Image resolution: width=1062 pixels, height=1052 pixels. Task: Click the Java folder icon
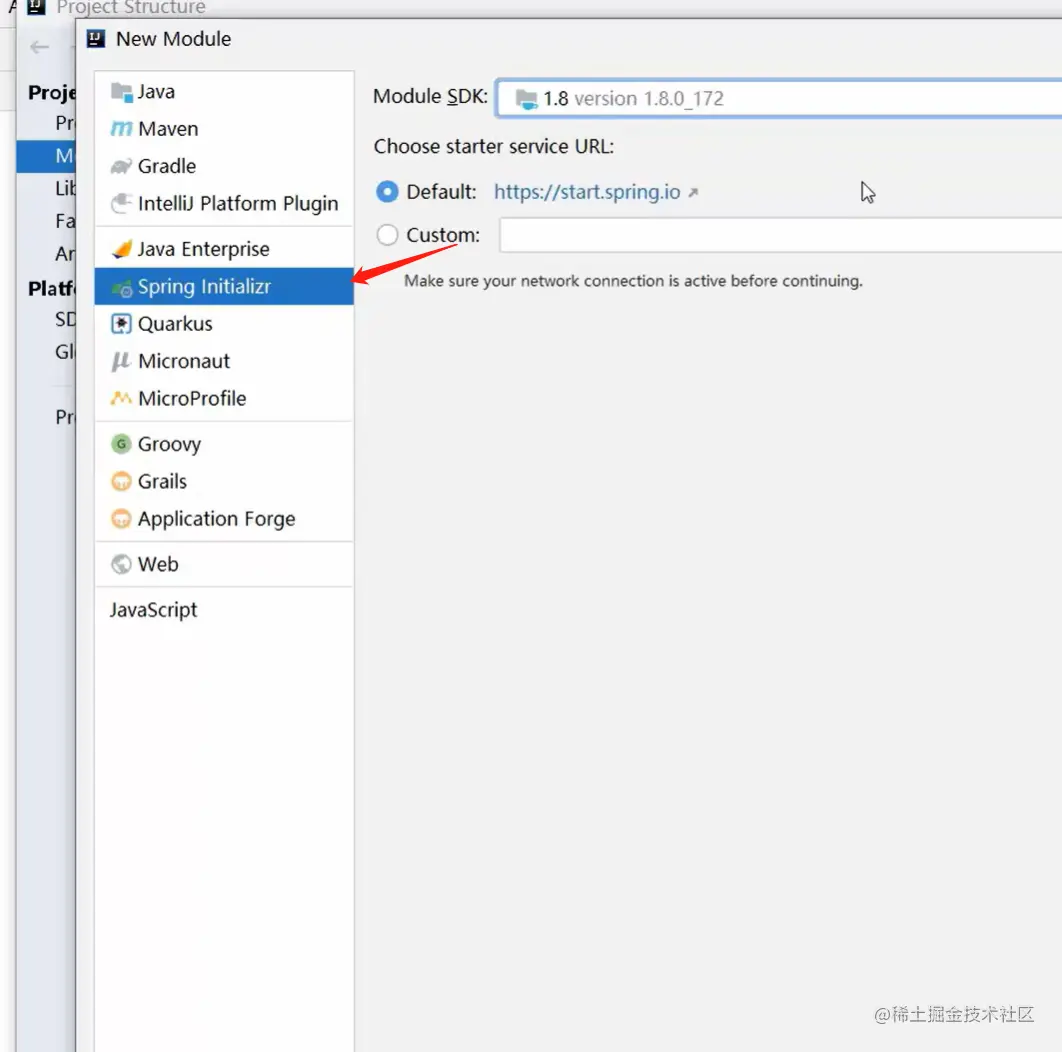pyautogui.click(x=121, y=91)
